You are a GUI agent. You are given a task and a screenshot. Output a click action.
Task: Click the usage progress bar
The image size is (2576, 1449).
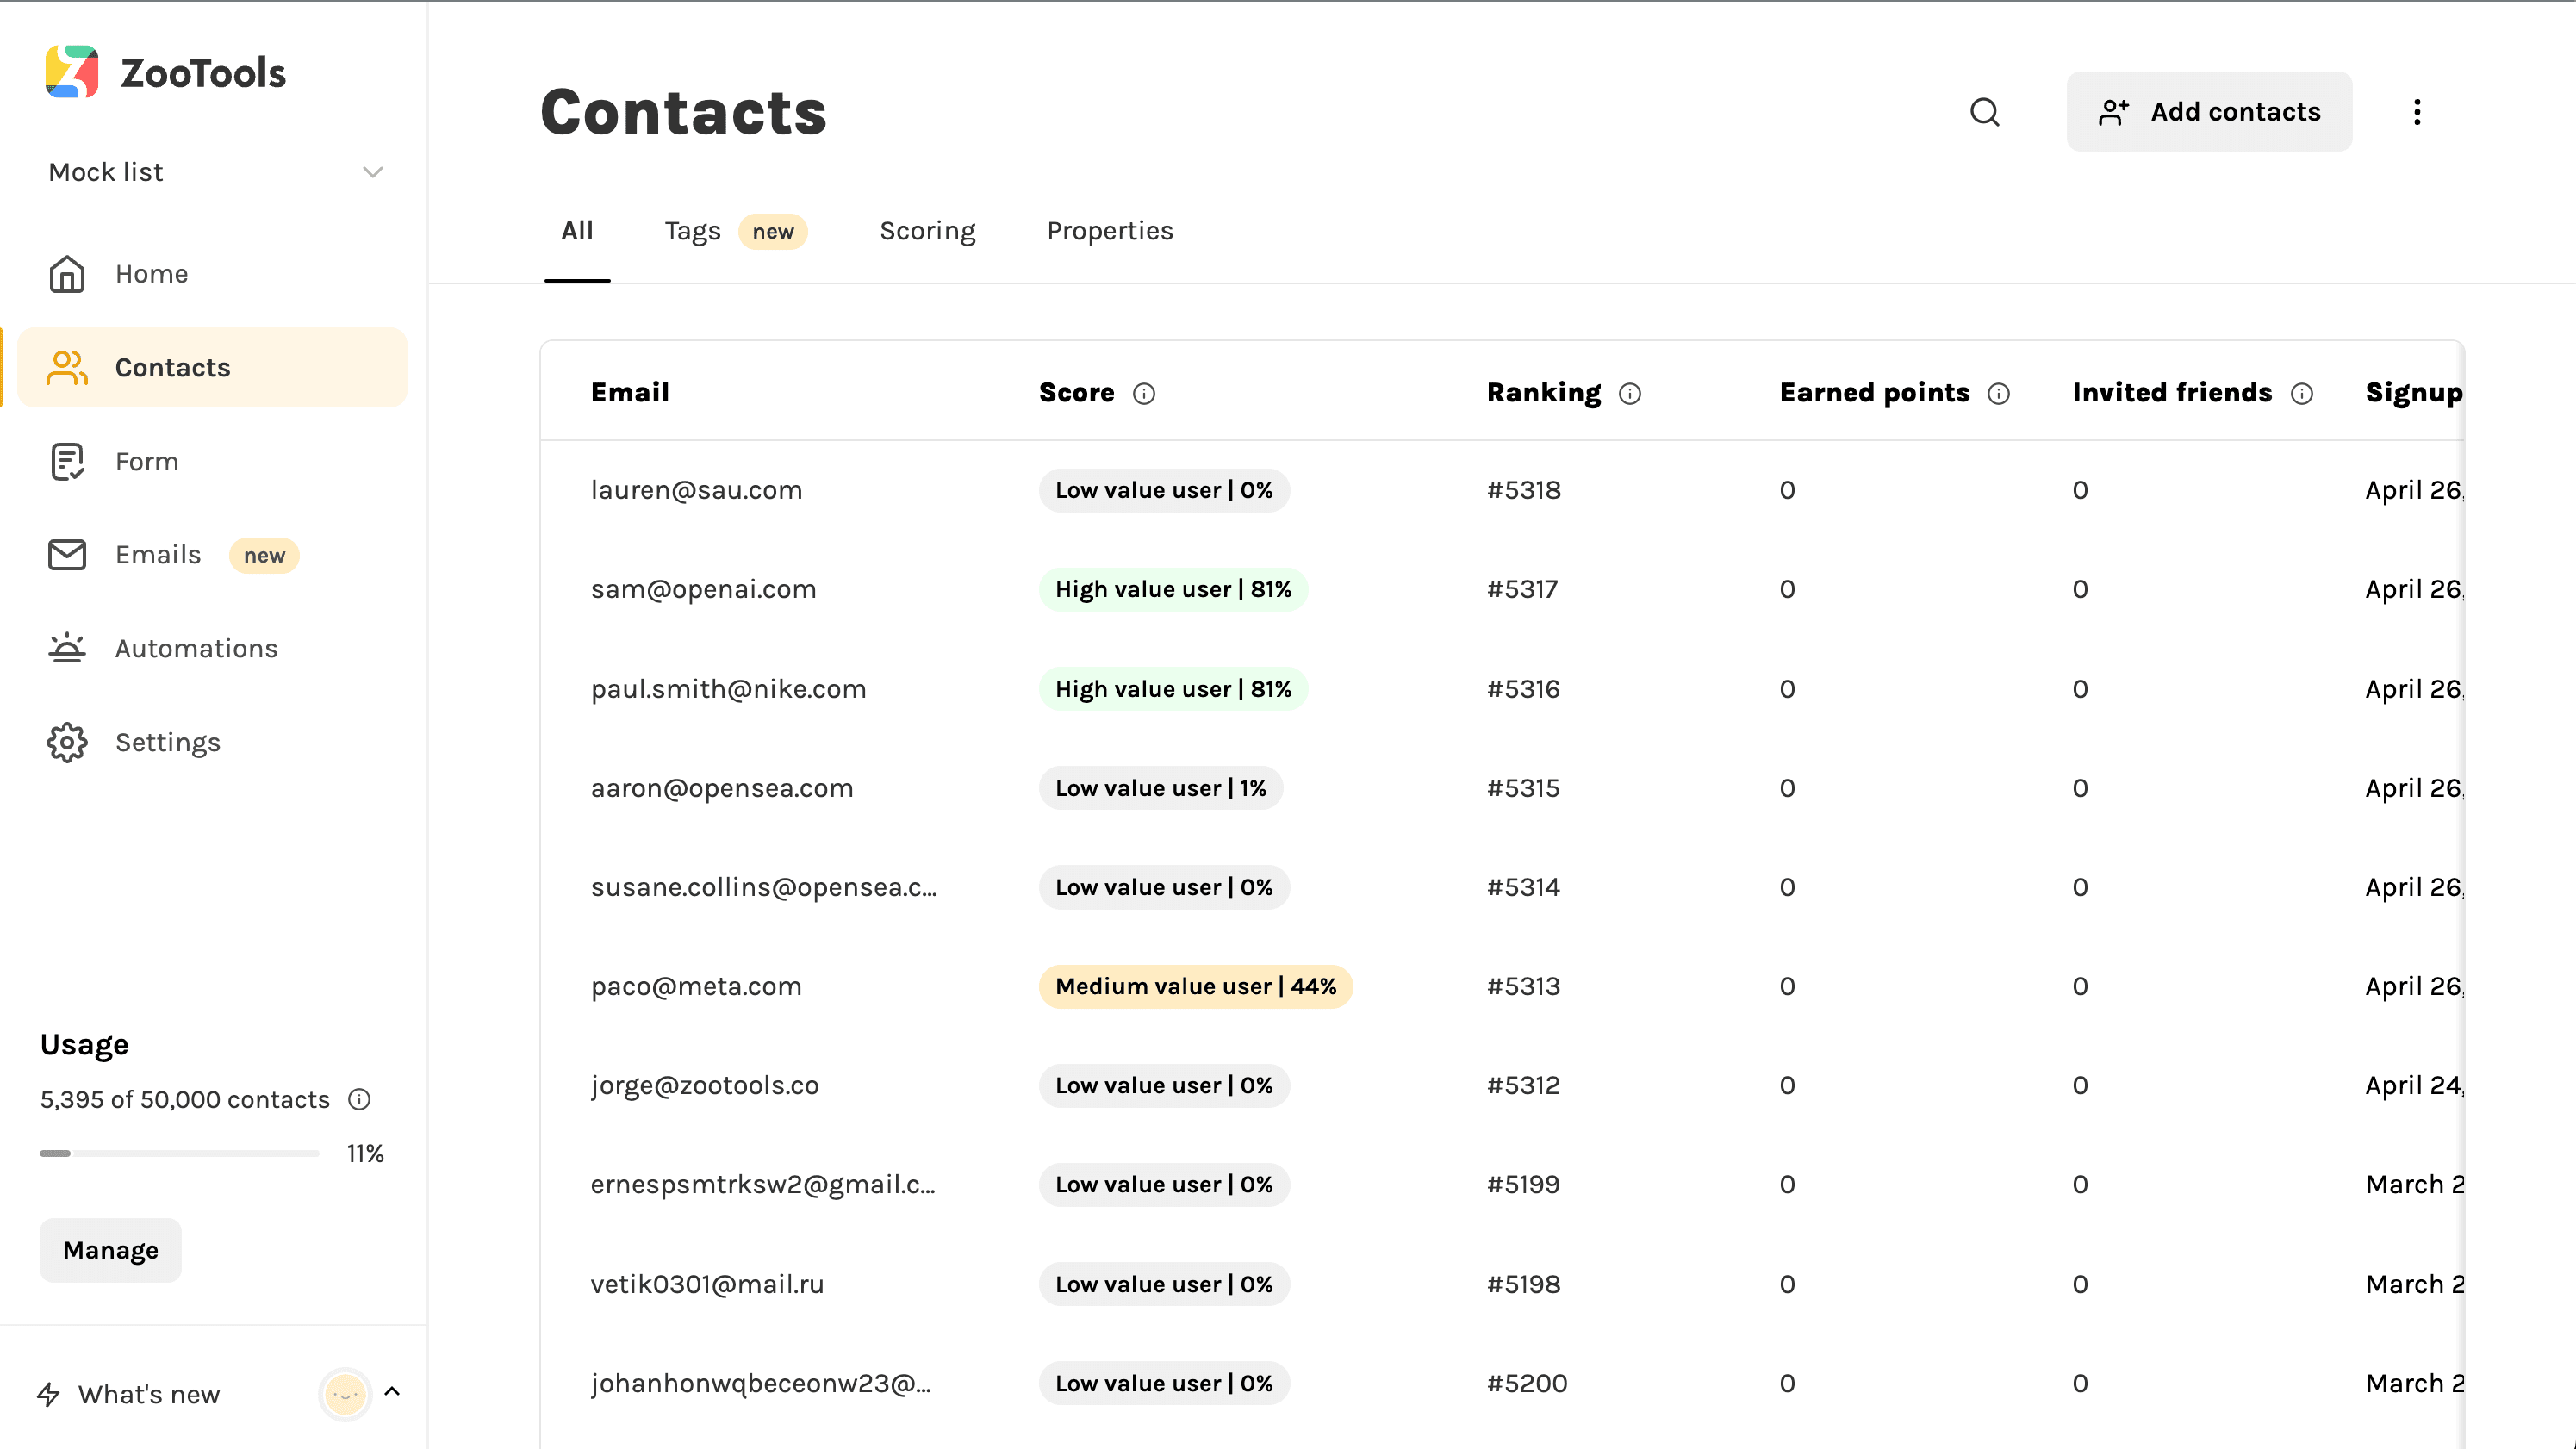(x=179, y=1154)
